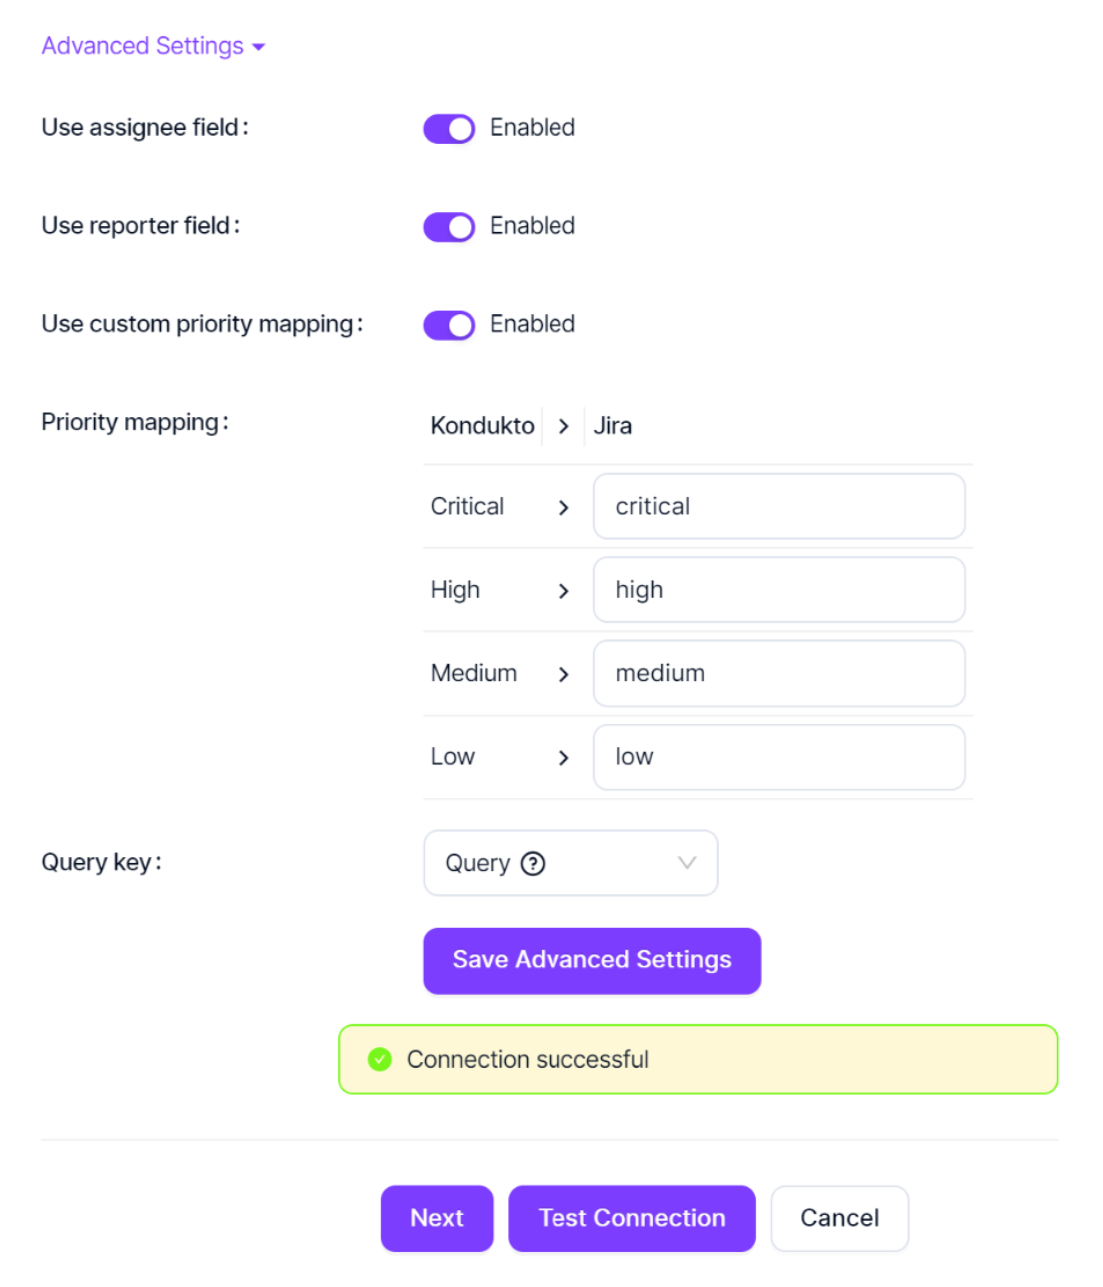Toggle Use custom priority mapping off
This screenshot has width=1103, height=1287.
pyautogui.click(x=449, y=325)
